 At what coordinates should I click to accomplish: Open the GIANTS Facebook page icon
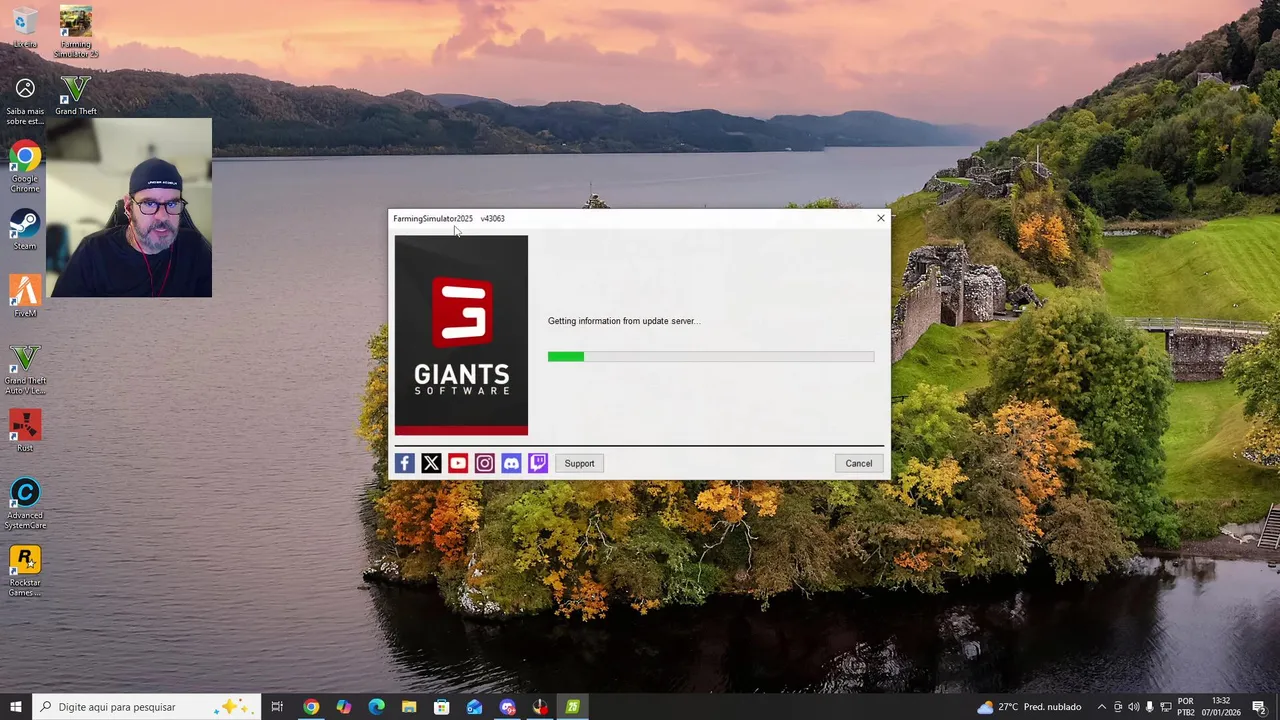[x=404, y=463]
